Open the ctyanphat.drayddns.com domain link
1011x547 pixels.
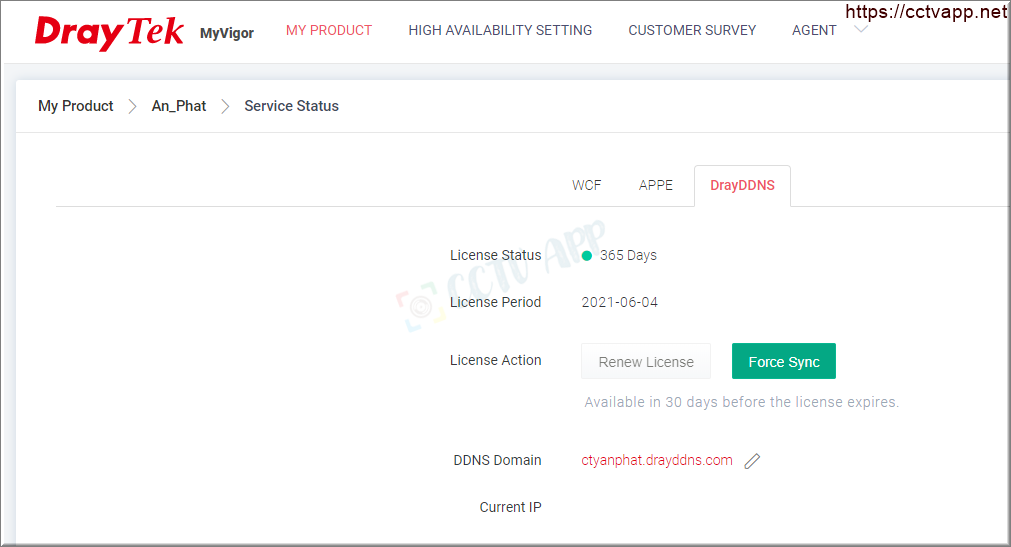pyautogui.click(x=657, y=460)
